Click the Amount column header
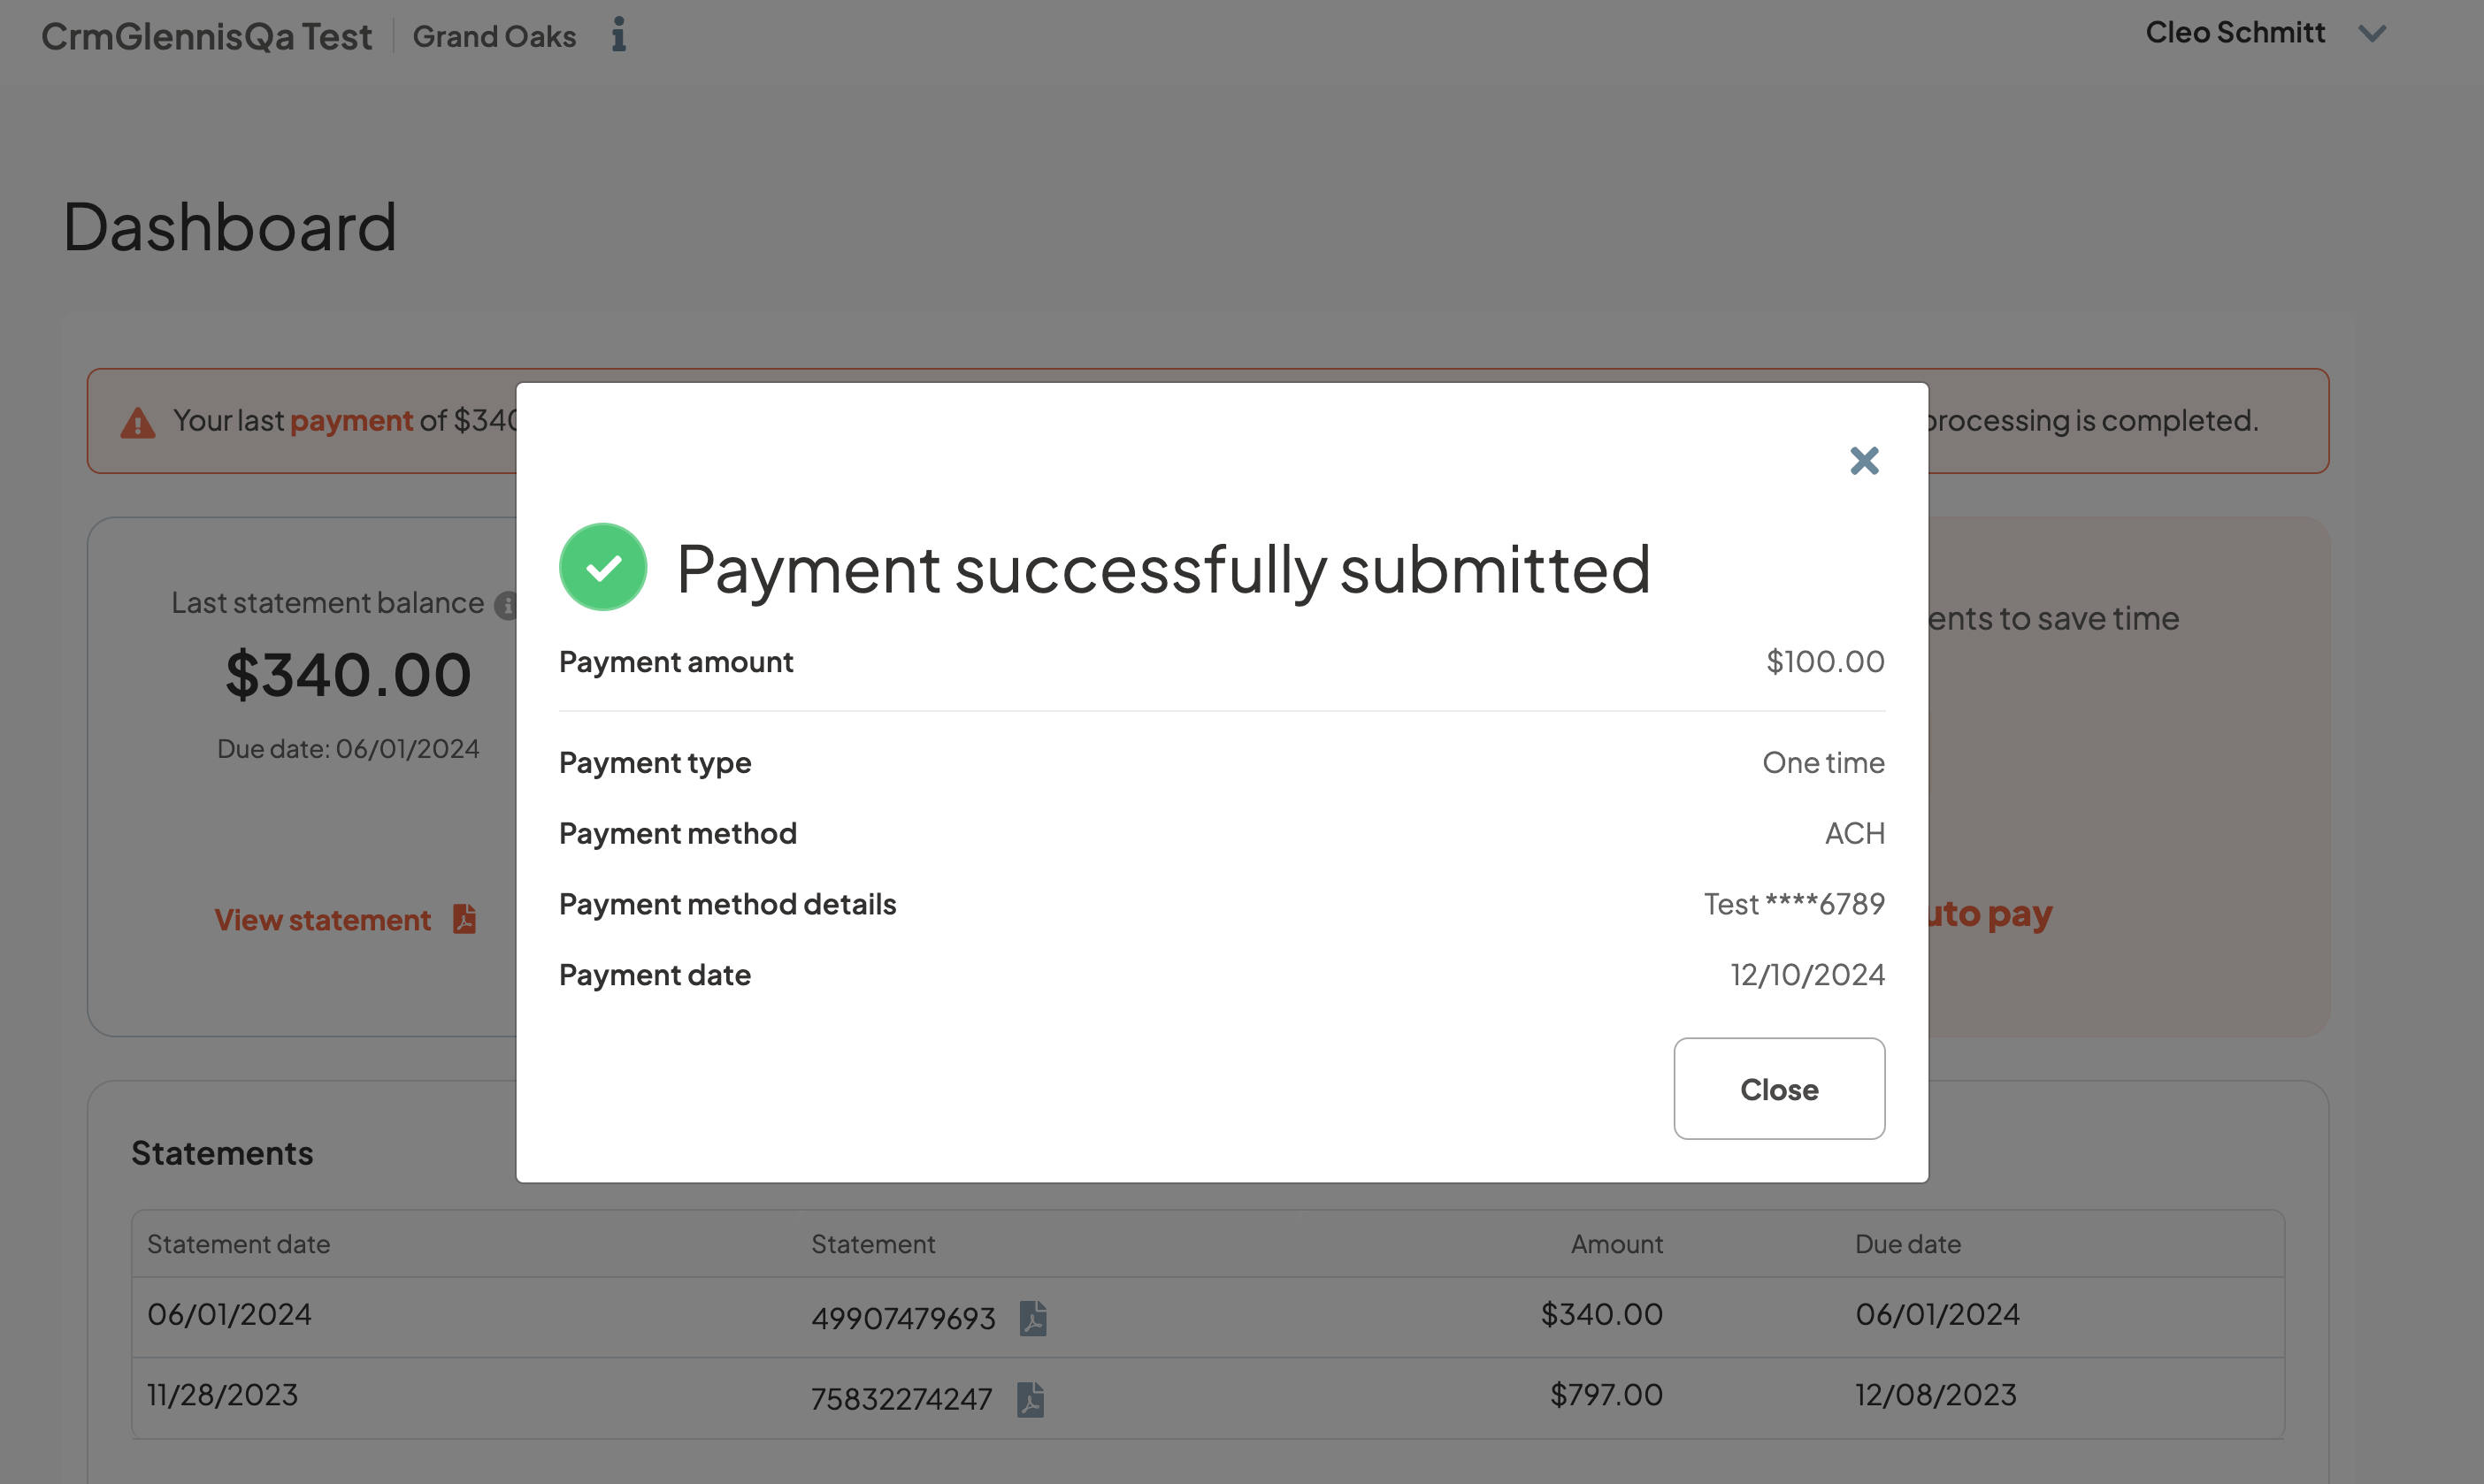Screen dimensions: 2484x1484 click(1616, 1244)
